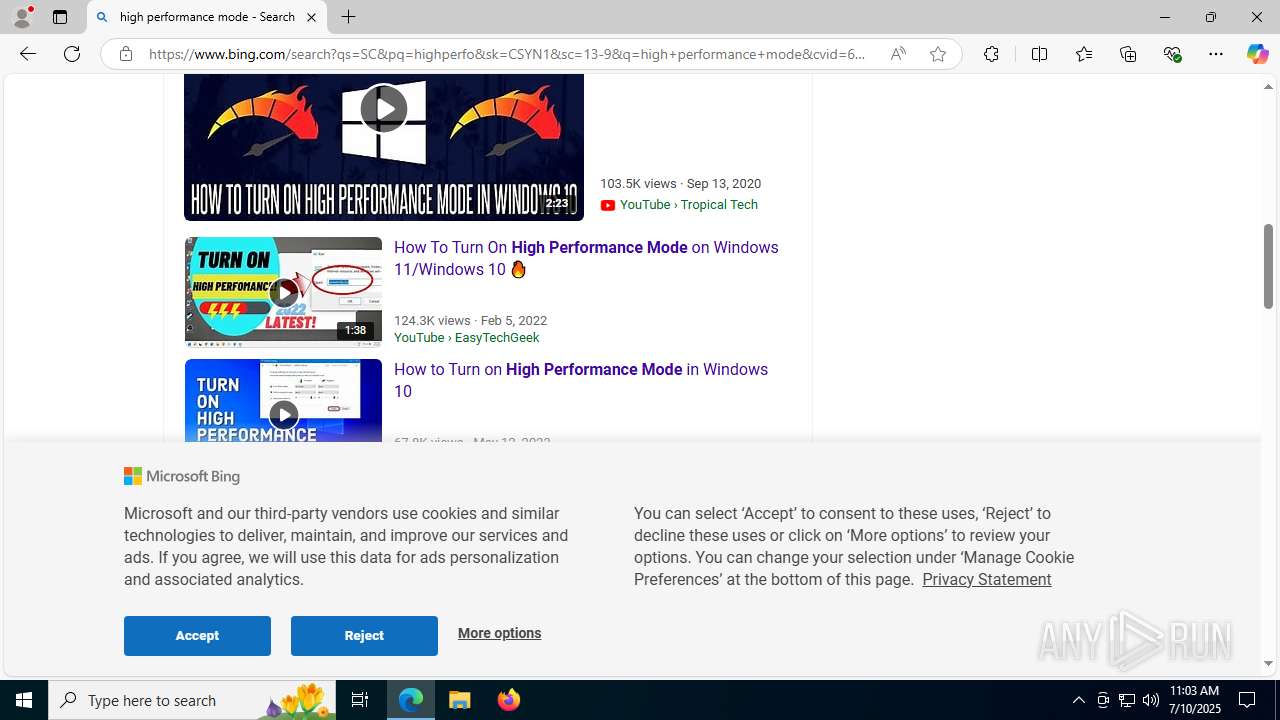Image resolution: width=1280 pixels, height=720 pixels.
Task: Open the Windows Start menu
Action: click(x=24, y=700)
